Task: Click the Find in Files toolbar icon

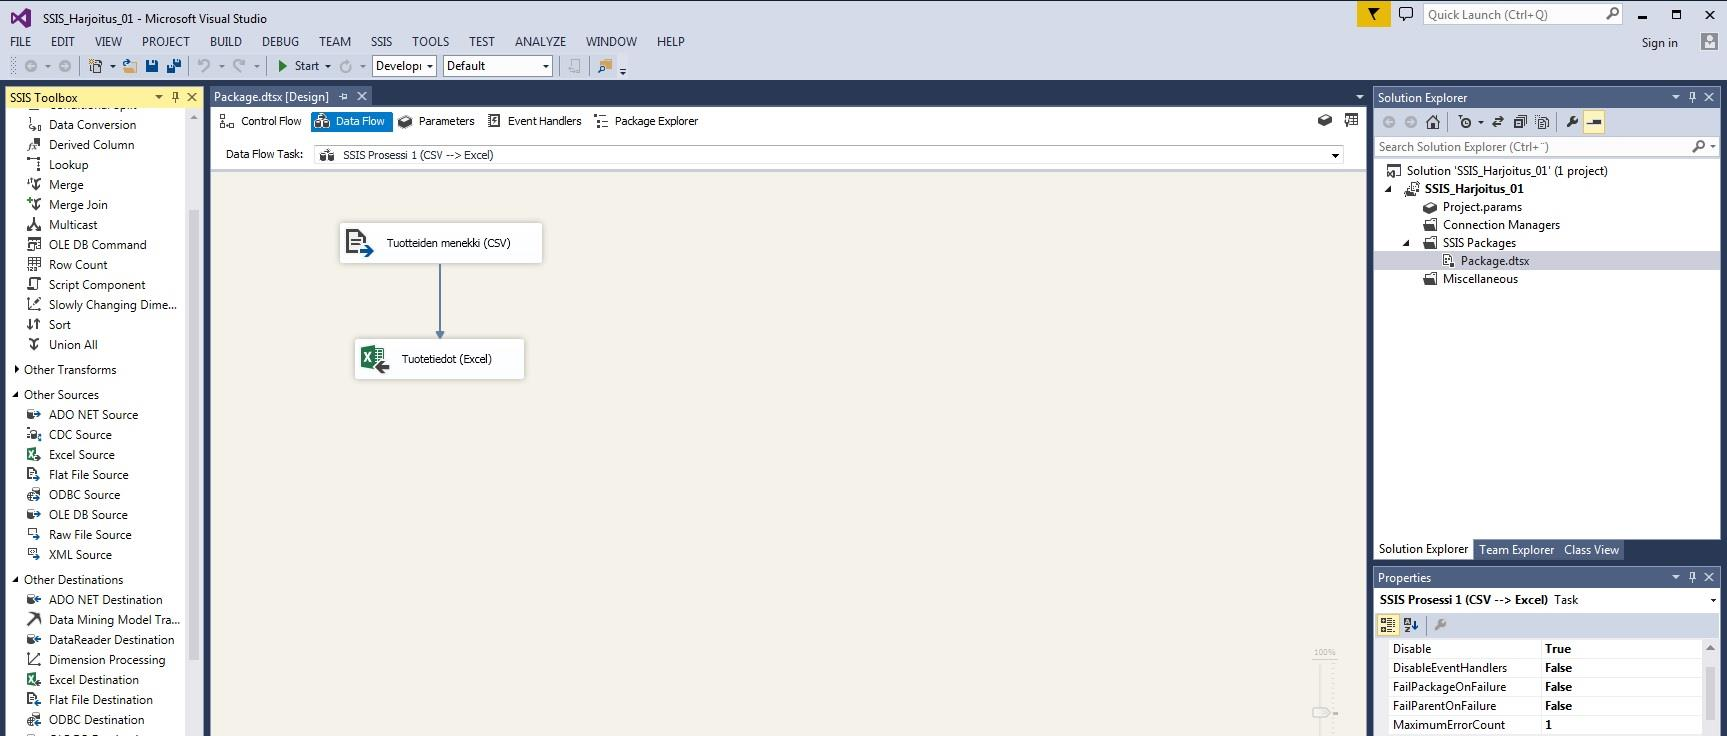Action: 604,66
